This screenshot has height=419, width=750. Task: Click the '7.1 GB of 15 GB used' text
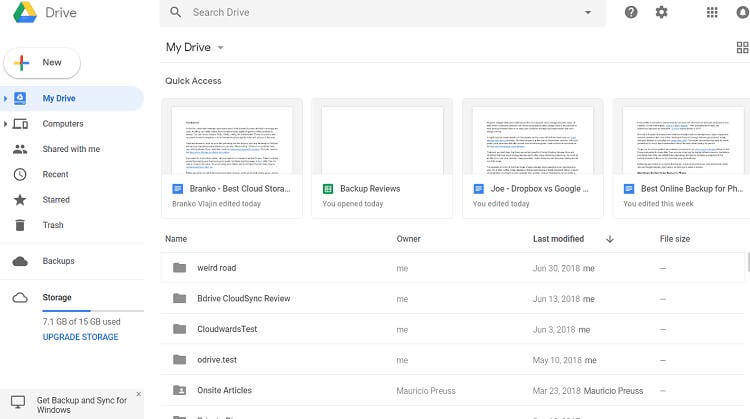81,322
